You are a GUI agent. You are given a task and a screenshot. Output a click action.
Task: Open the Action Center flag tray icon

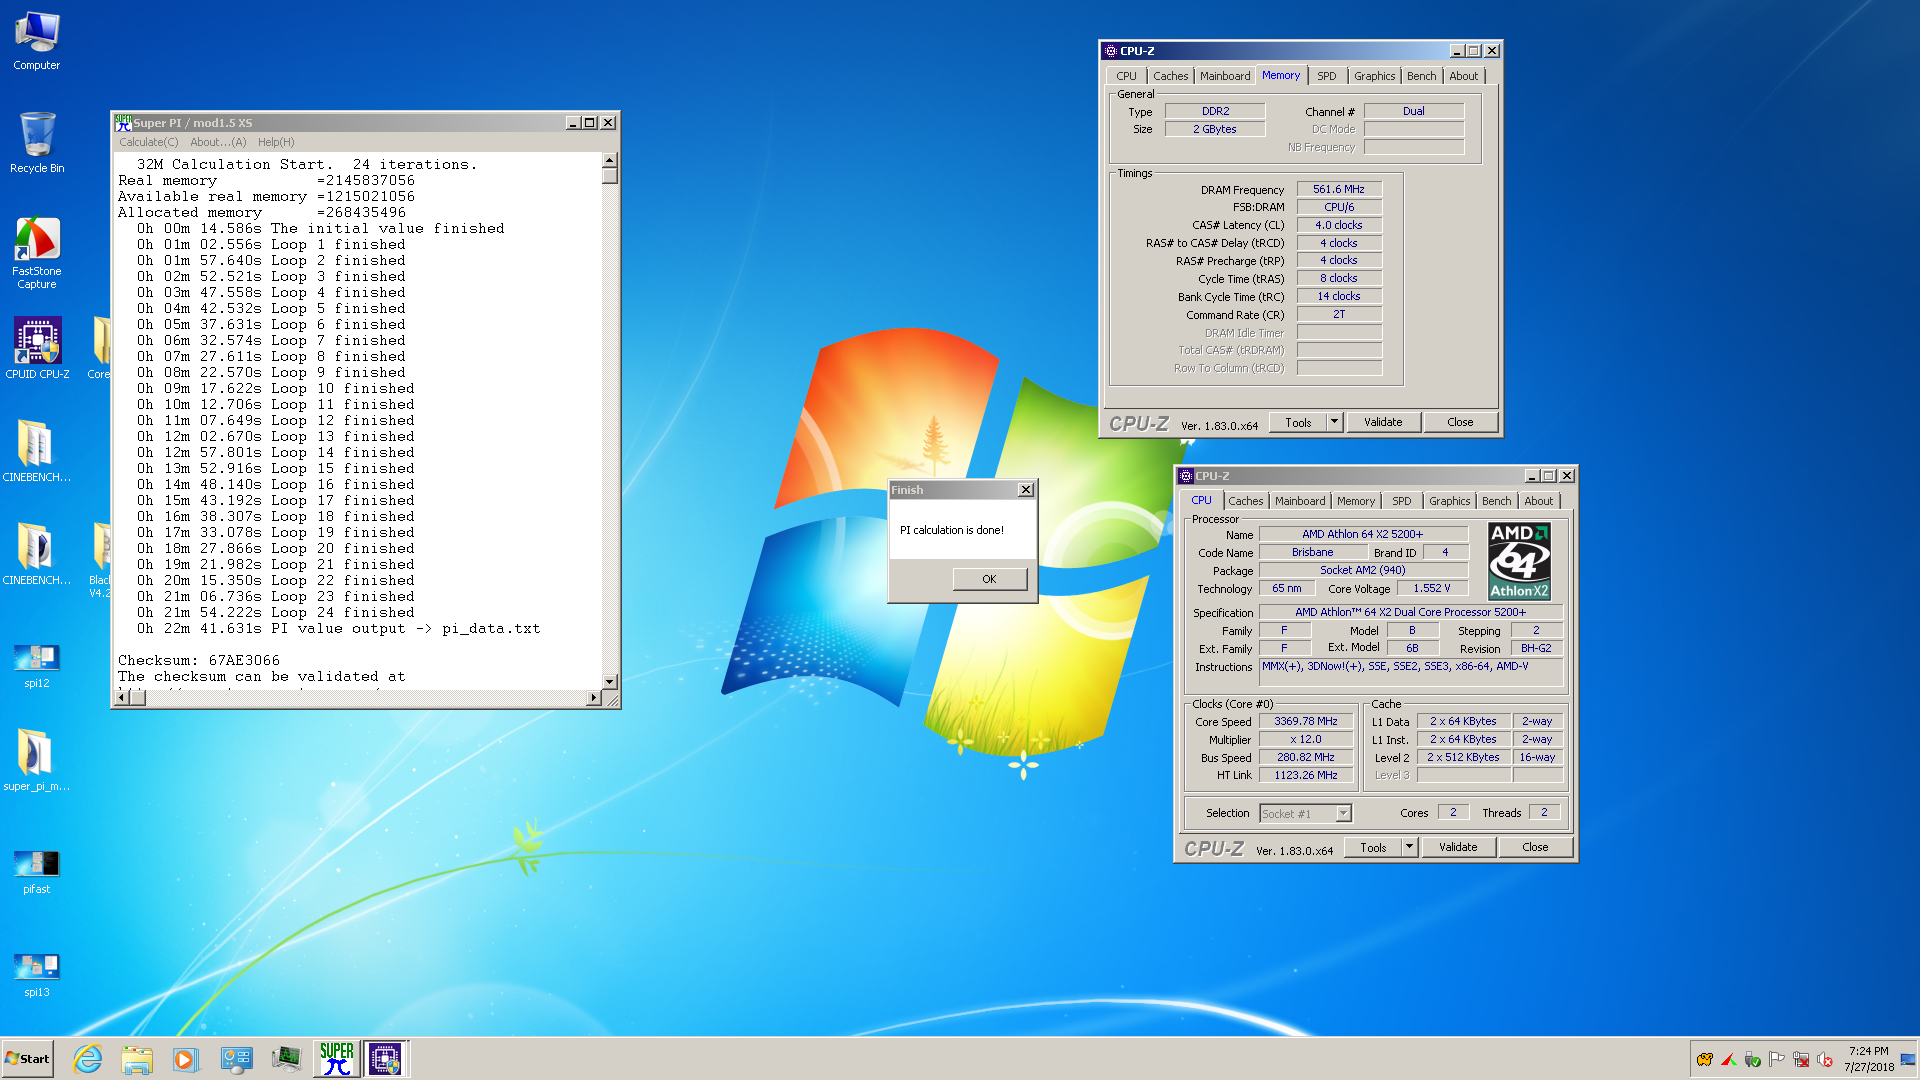pyautogui.click(x=1777, y=1060)
